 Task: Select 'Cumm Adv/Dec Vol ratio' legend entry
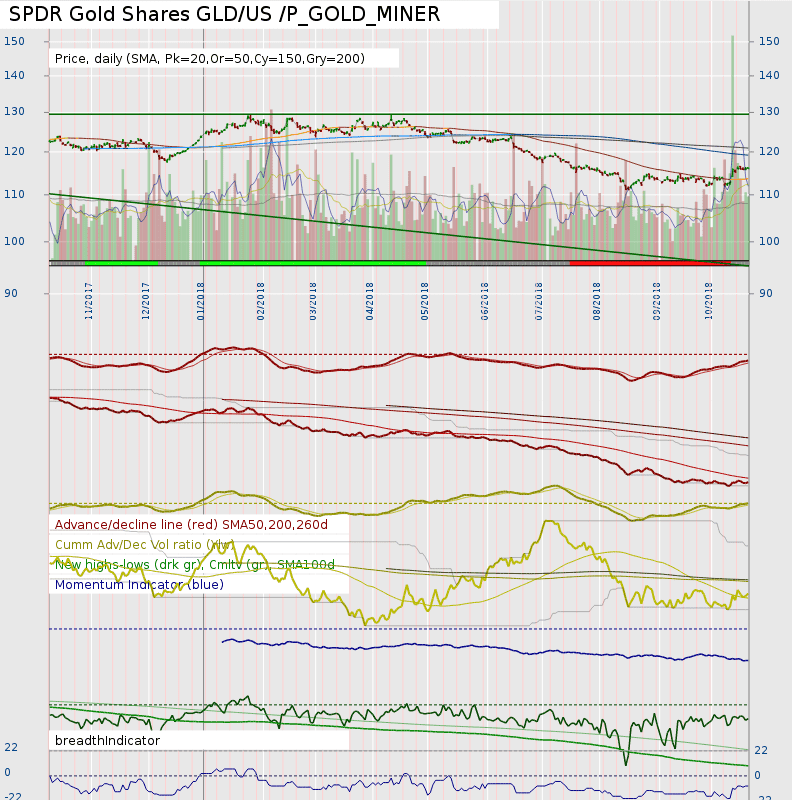(144, 545)
